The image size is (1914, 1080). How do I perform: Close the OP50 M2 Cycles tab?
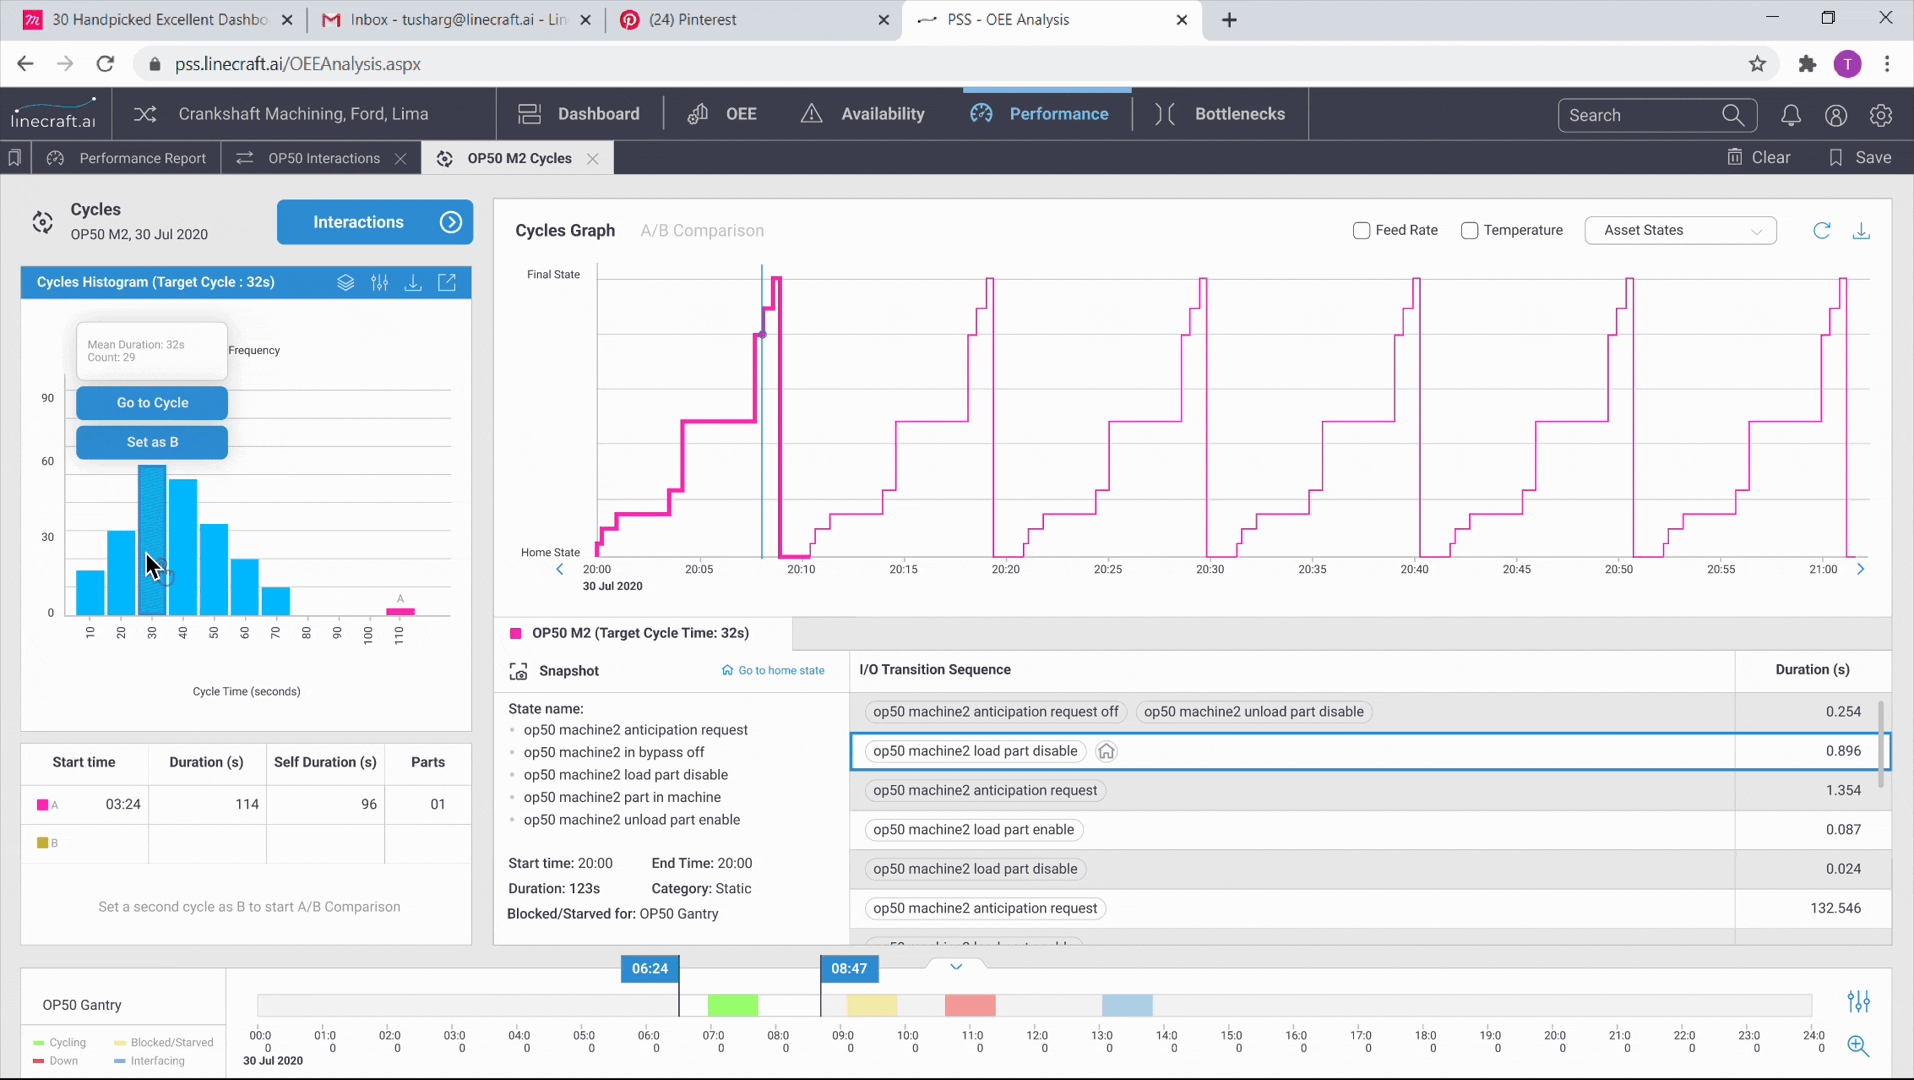[593, 159]
